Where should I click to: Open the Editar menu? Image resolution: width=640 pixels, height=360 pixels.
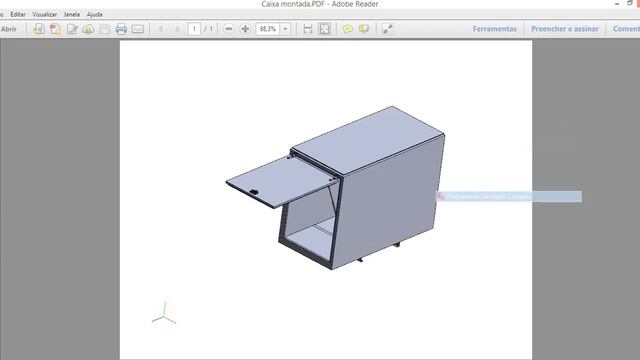click(x=18, y=14)
